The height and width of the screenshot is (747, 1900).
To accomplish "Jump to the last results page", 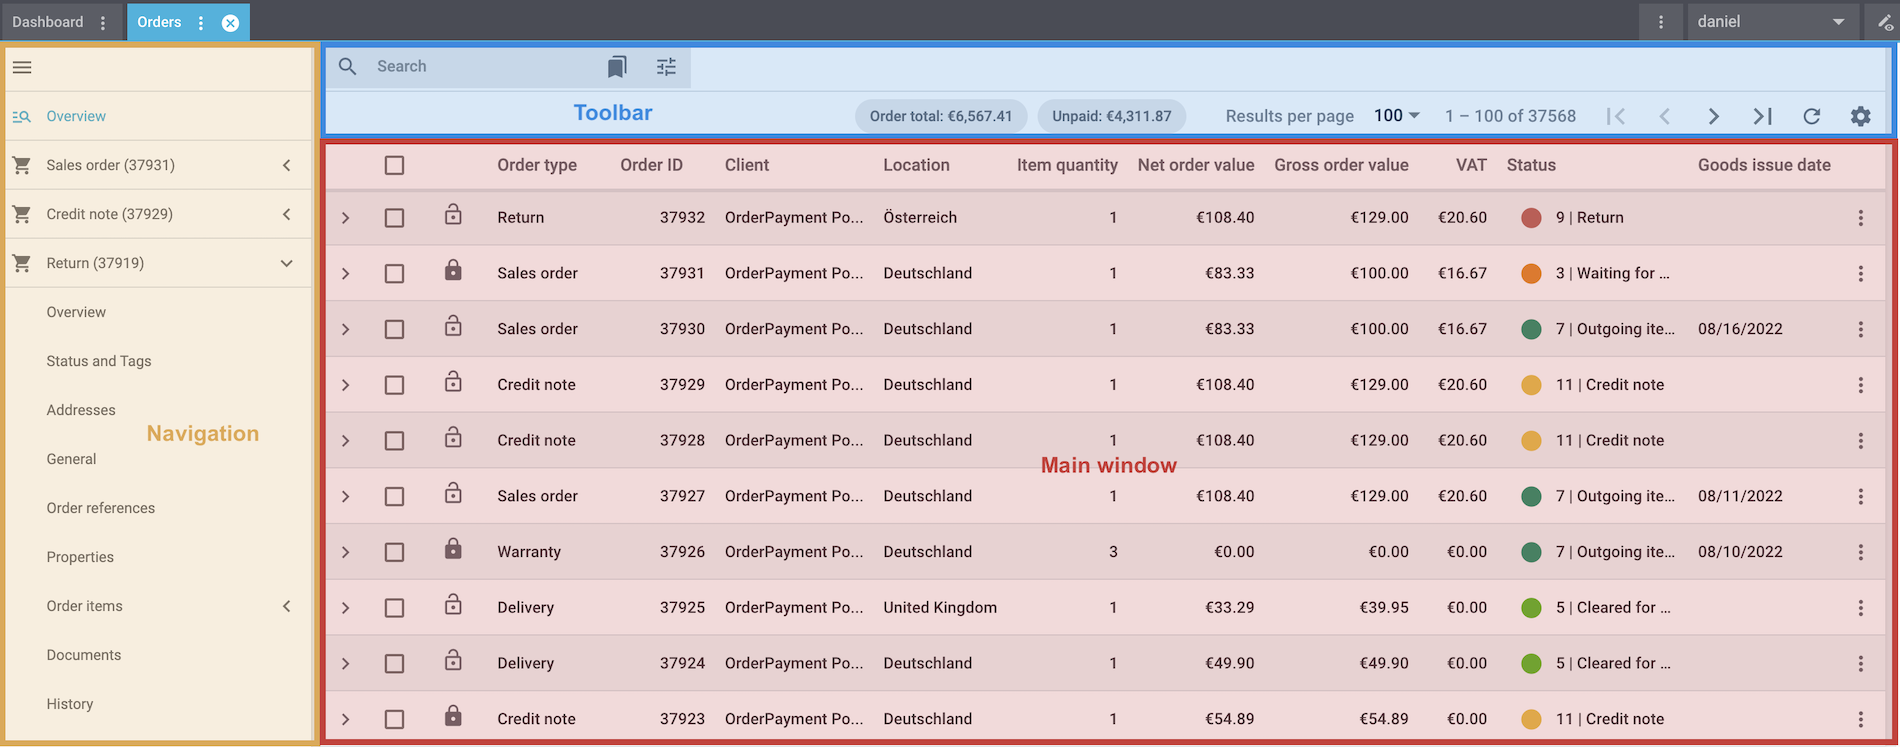I will point(1762,116).
